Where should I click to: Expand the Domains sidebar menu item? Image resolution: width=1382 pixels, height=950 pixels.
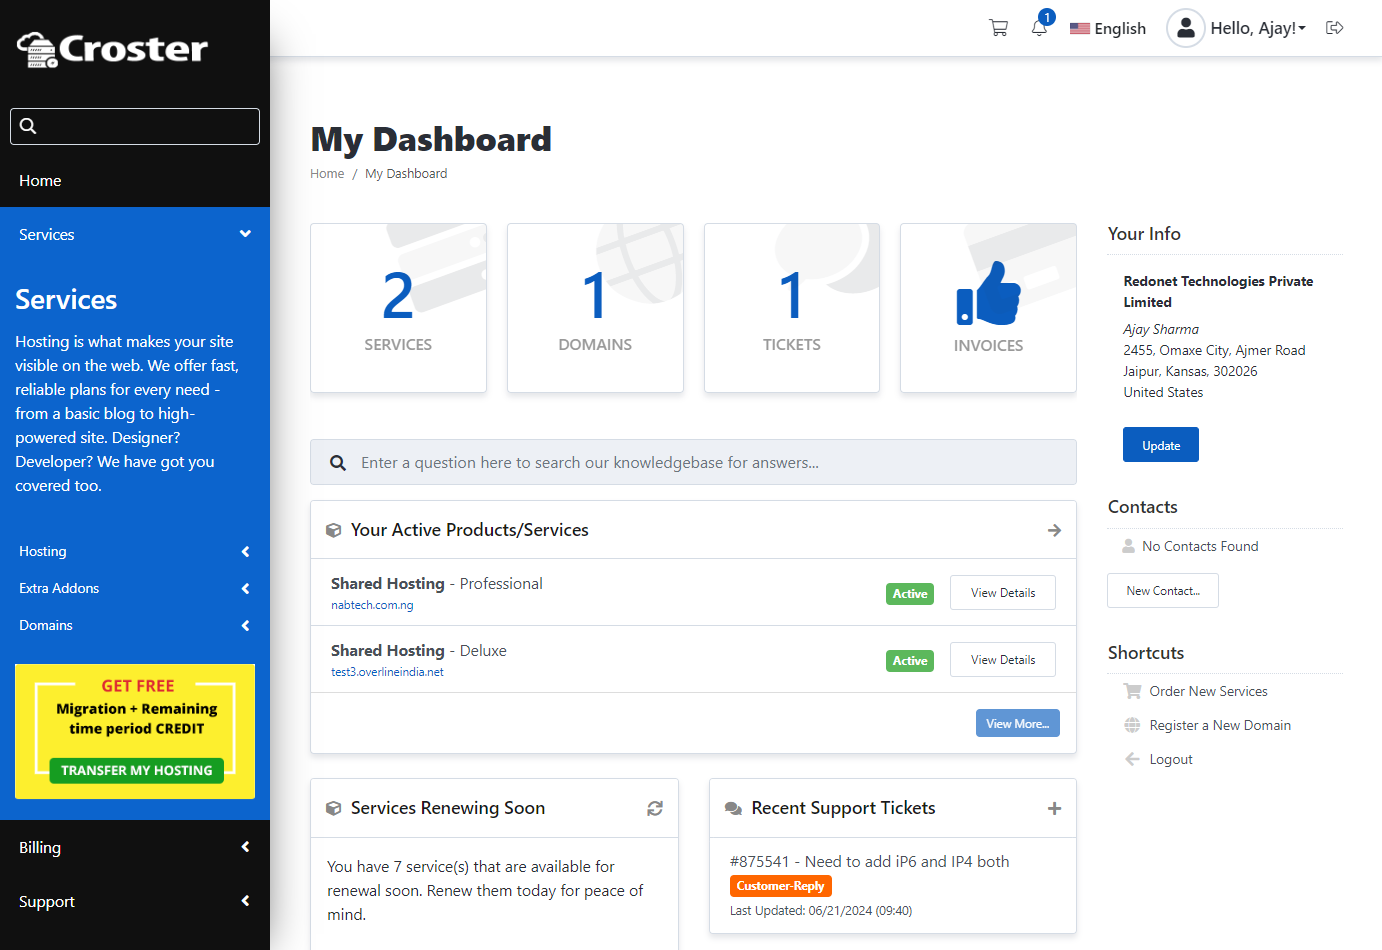[x=134, y=625]
